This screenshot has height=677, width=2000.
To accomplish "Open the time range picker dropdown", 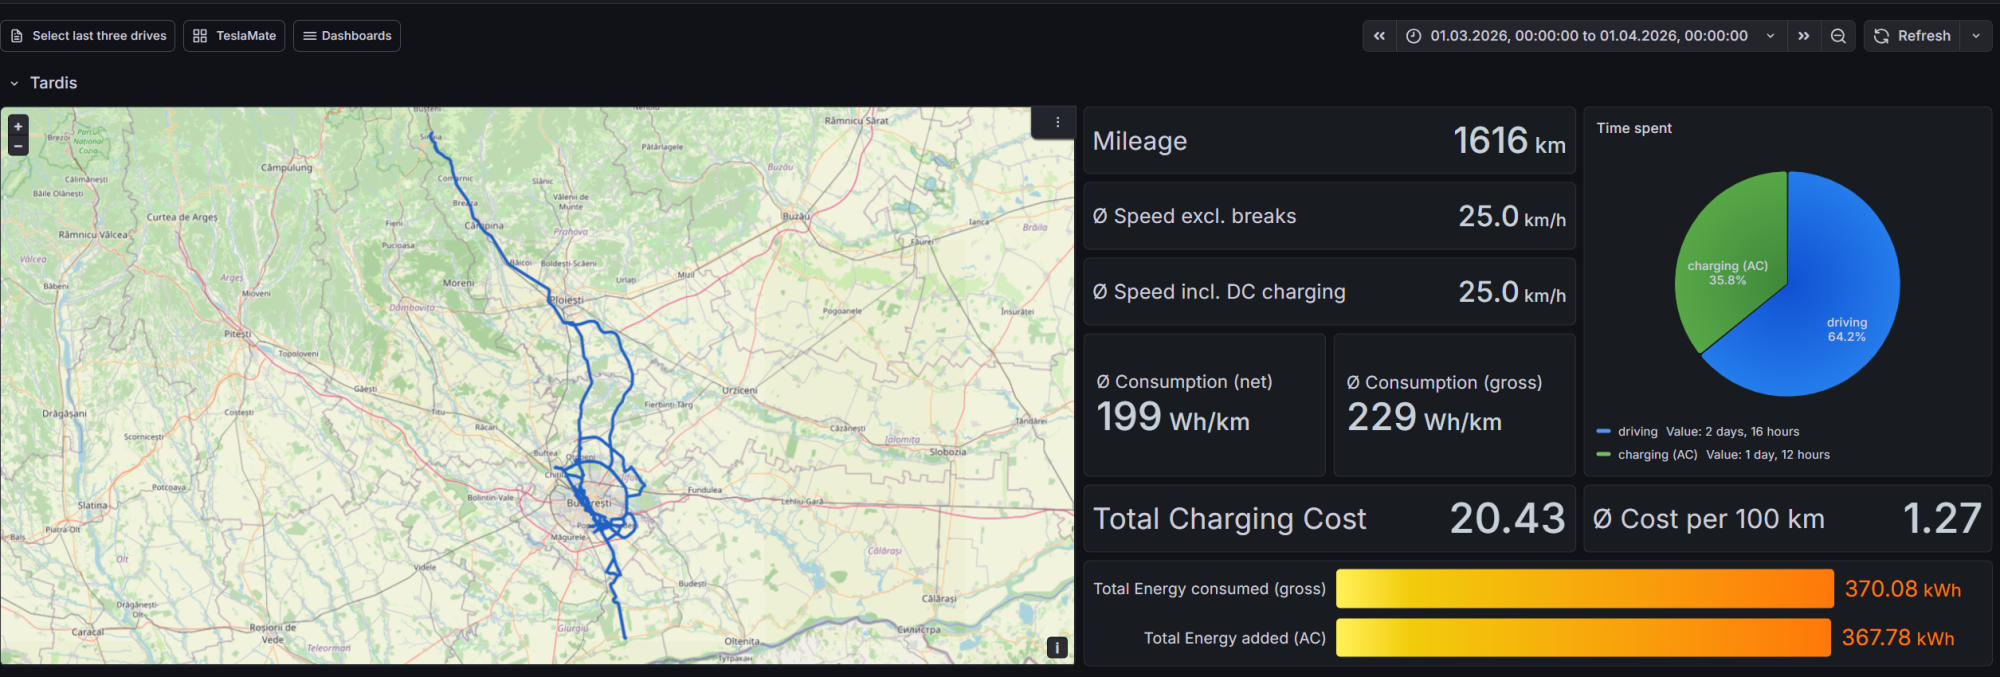I will click(1589, 36).
